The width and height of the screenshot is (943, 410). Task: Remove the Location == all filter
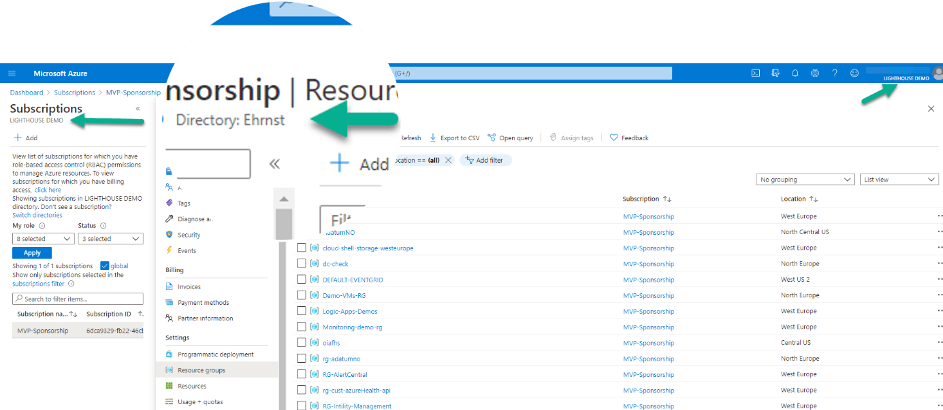tap(447, 161)
